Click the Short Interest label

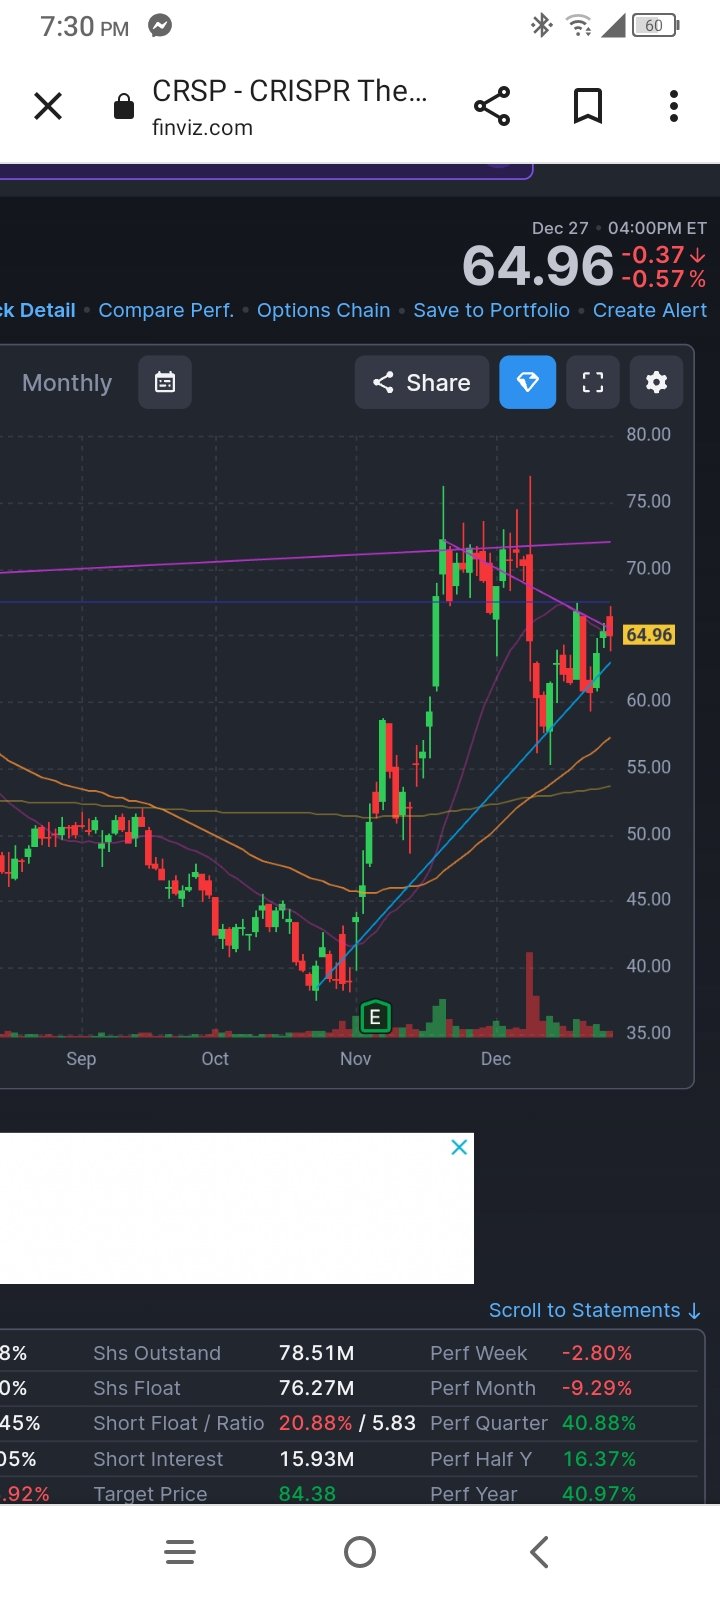158,1459
